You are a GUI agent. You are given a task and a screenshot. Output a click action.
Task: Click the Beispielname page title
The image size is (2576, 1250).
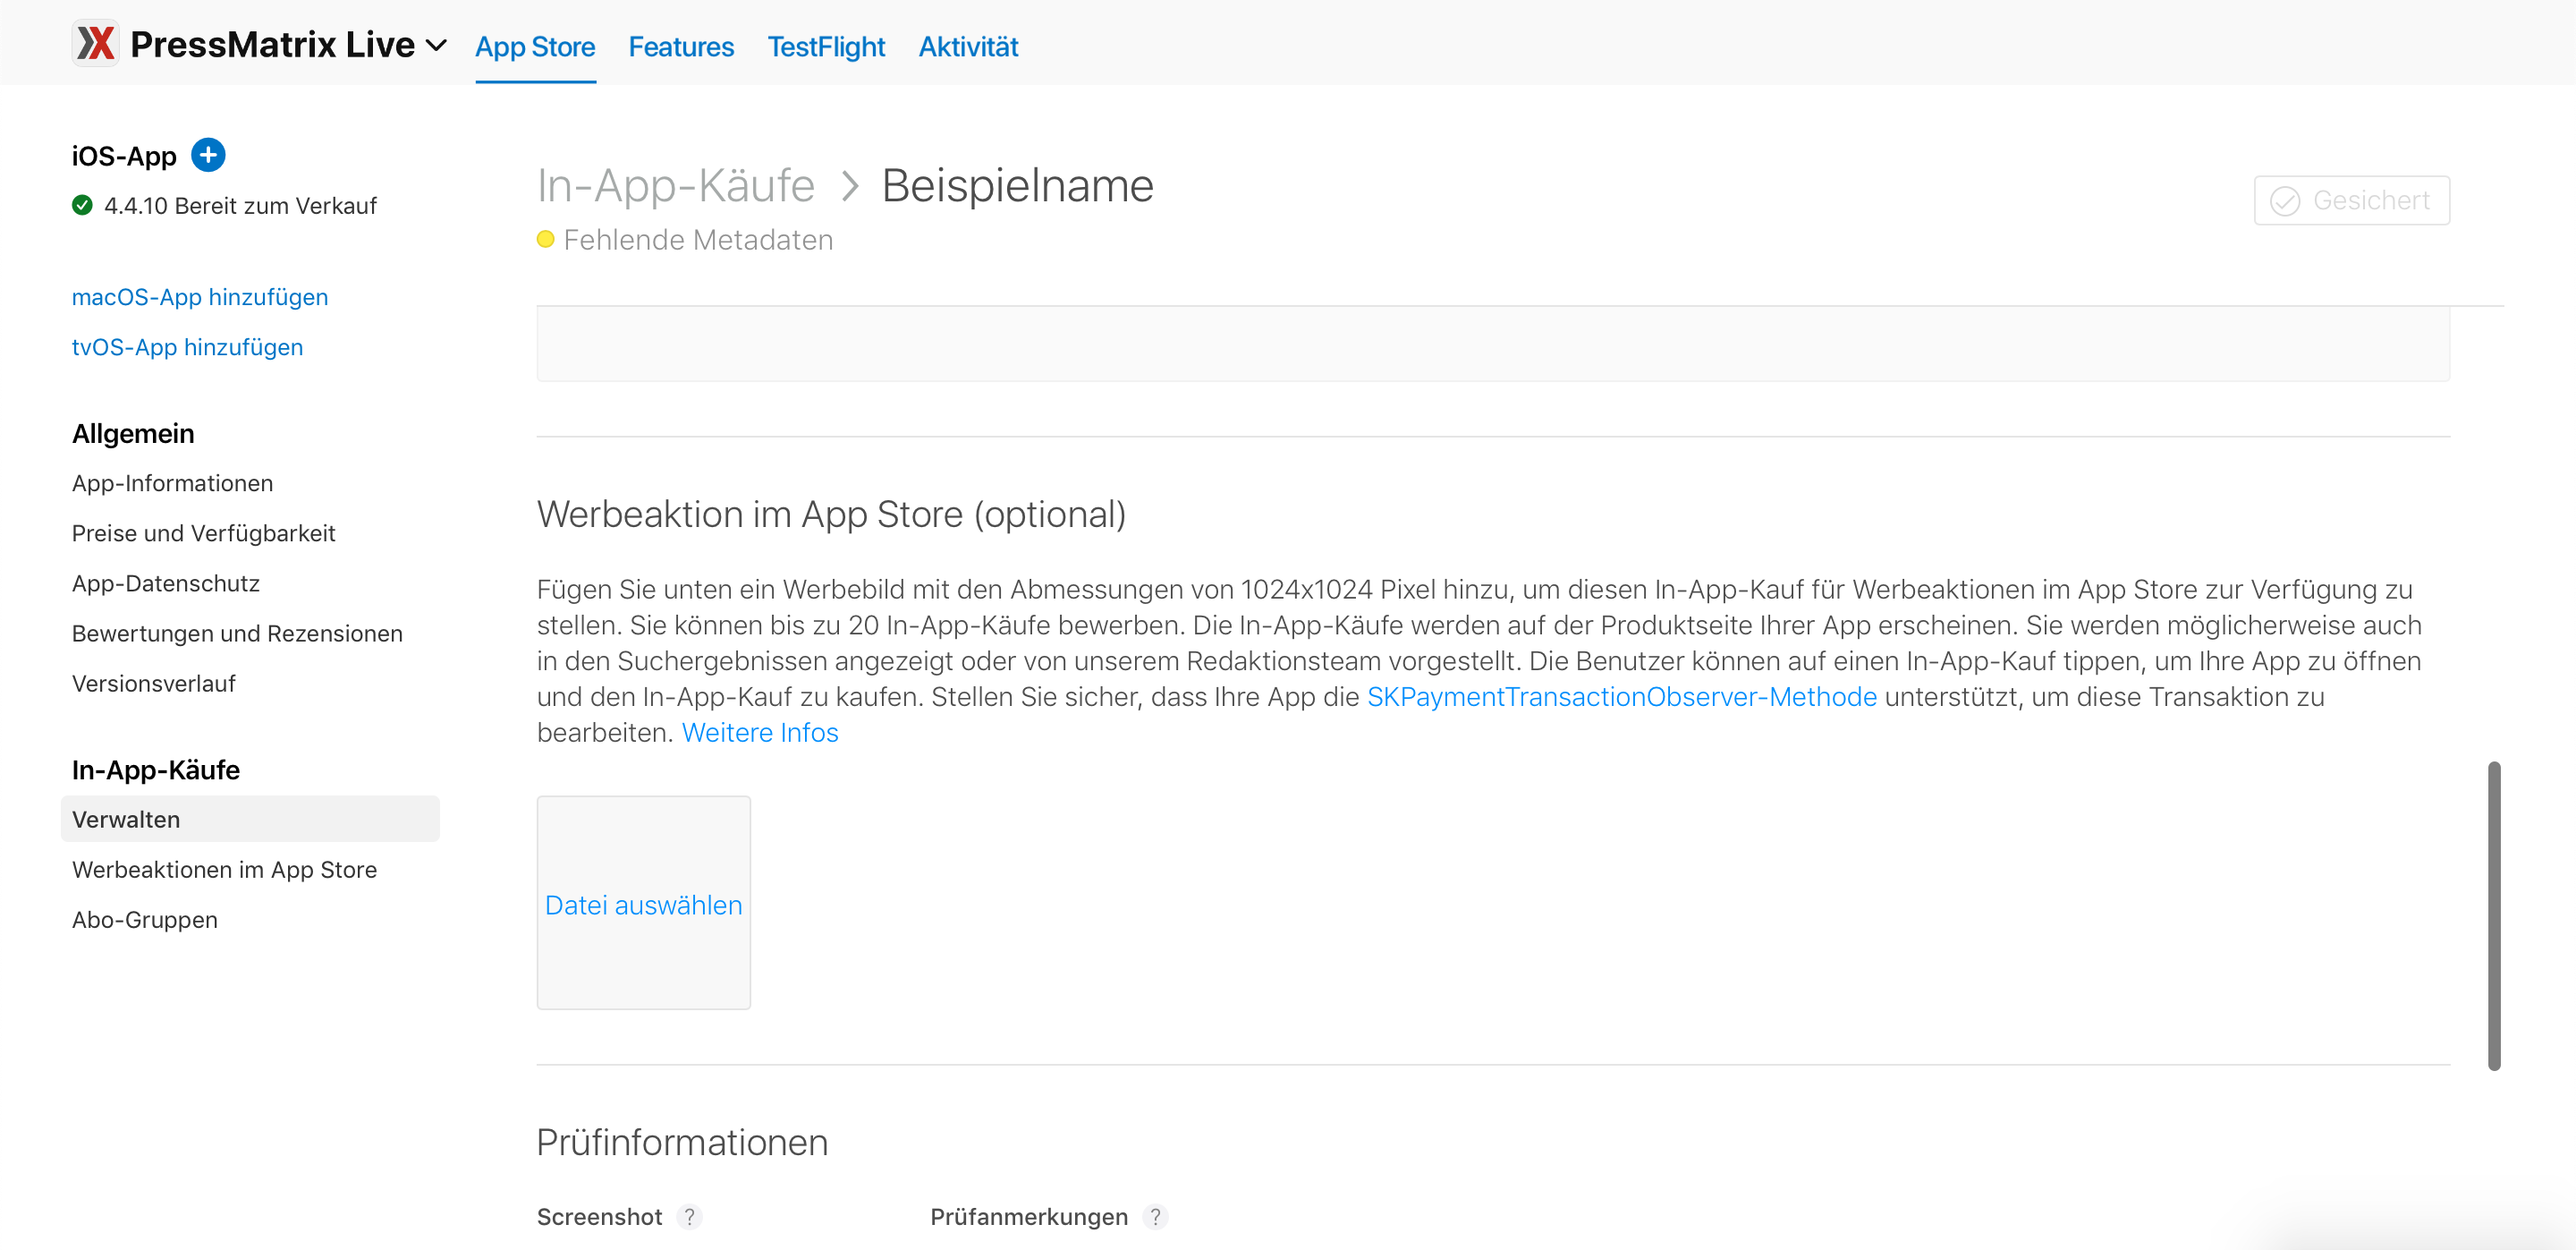(1017, 186)
